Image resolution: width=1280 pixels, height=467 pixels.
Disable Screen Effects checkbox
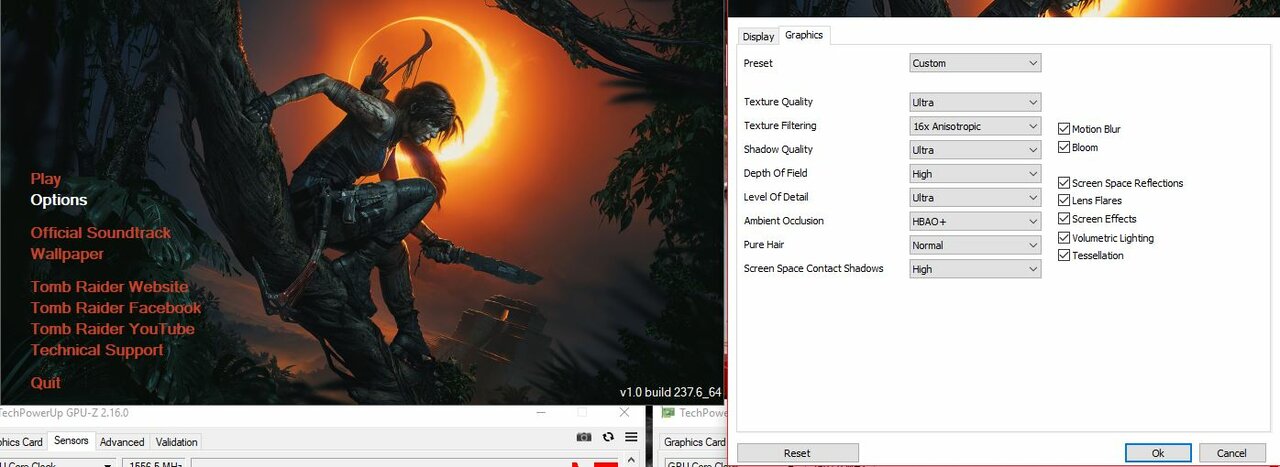click(x=1064, y=218)
